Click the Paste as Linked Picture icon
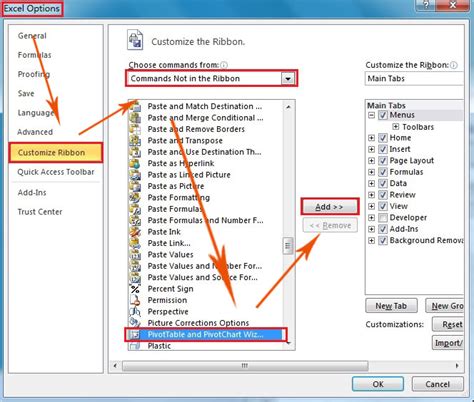The width and height of the screenshot is (474, 402). [x=135, y=175]
